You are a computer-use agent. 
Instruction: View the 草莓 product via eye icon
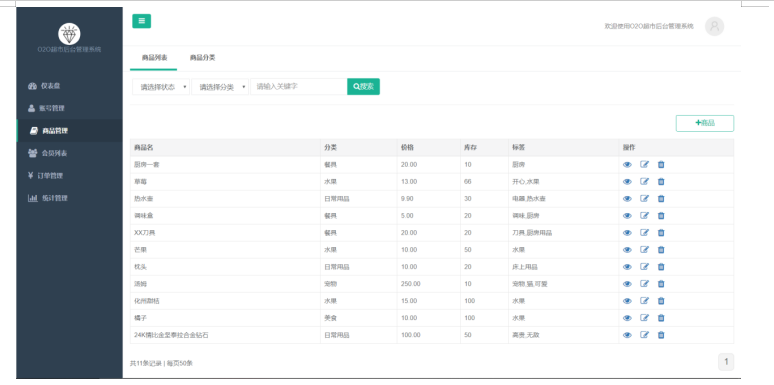tap(627, 182)
